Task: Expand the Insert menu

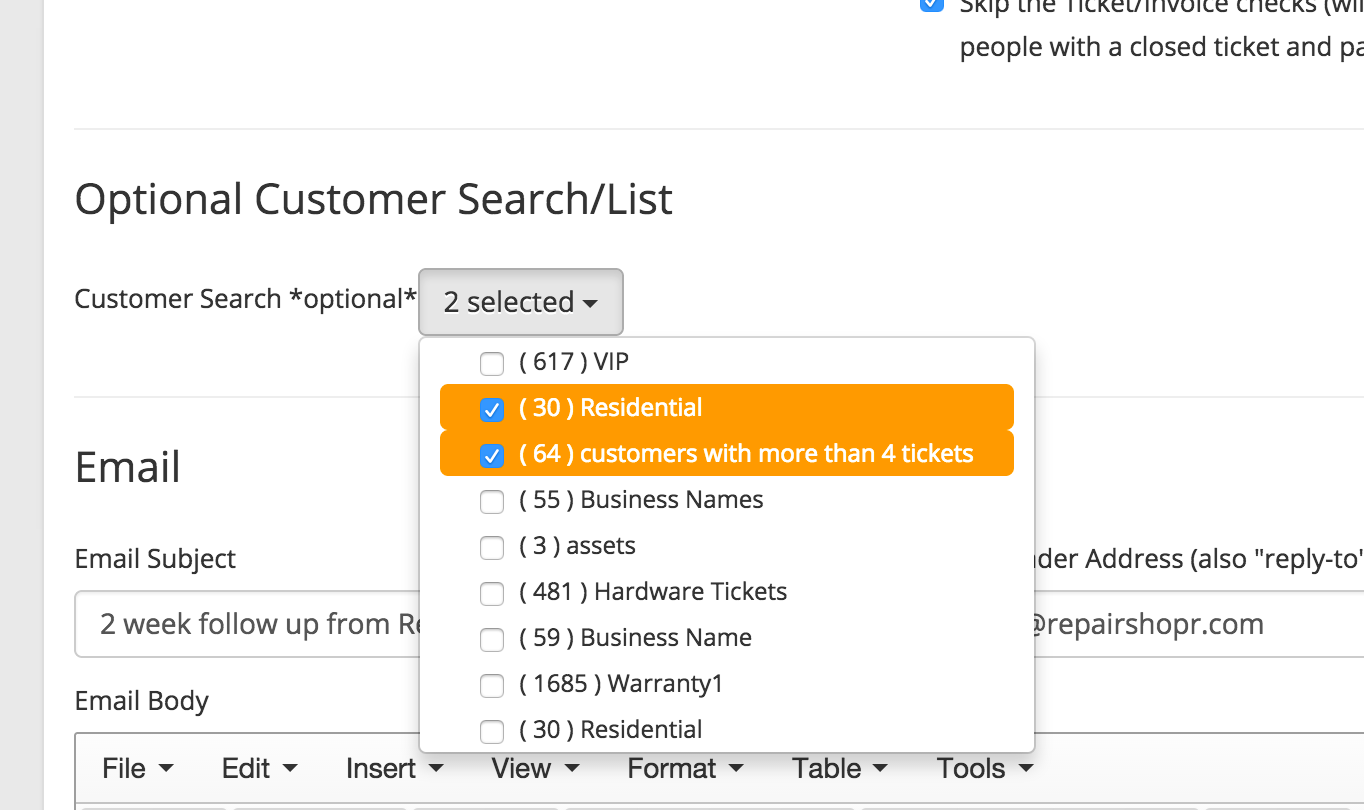Action: (x=394, y=768)
